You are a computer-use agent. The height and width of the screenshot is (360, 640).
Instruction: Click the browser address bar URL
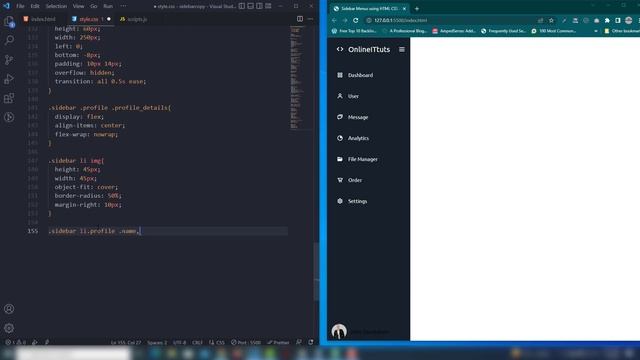[400, 20]
